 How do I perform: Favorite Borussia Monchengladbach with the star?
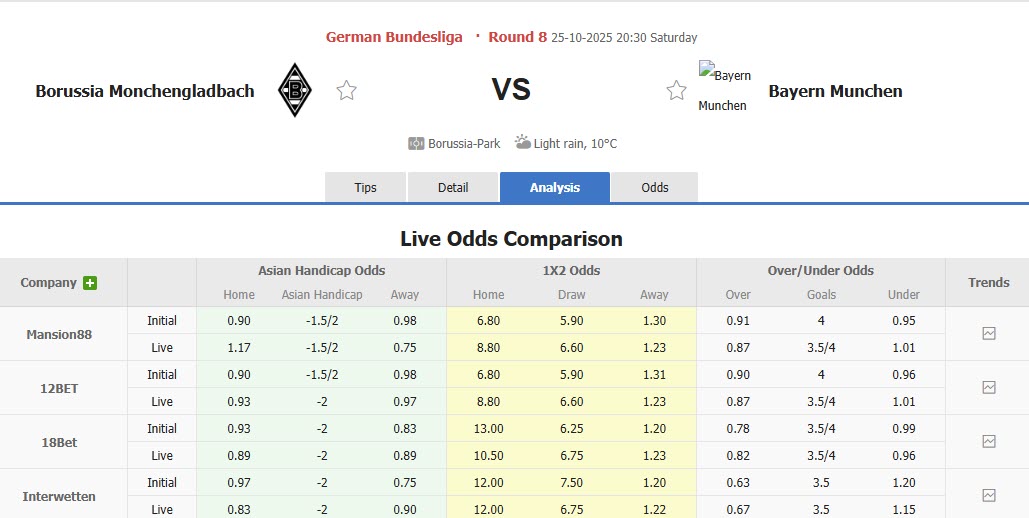346,91
